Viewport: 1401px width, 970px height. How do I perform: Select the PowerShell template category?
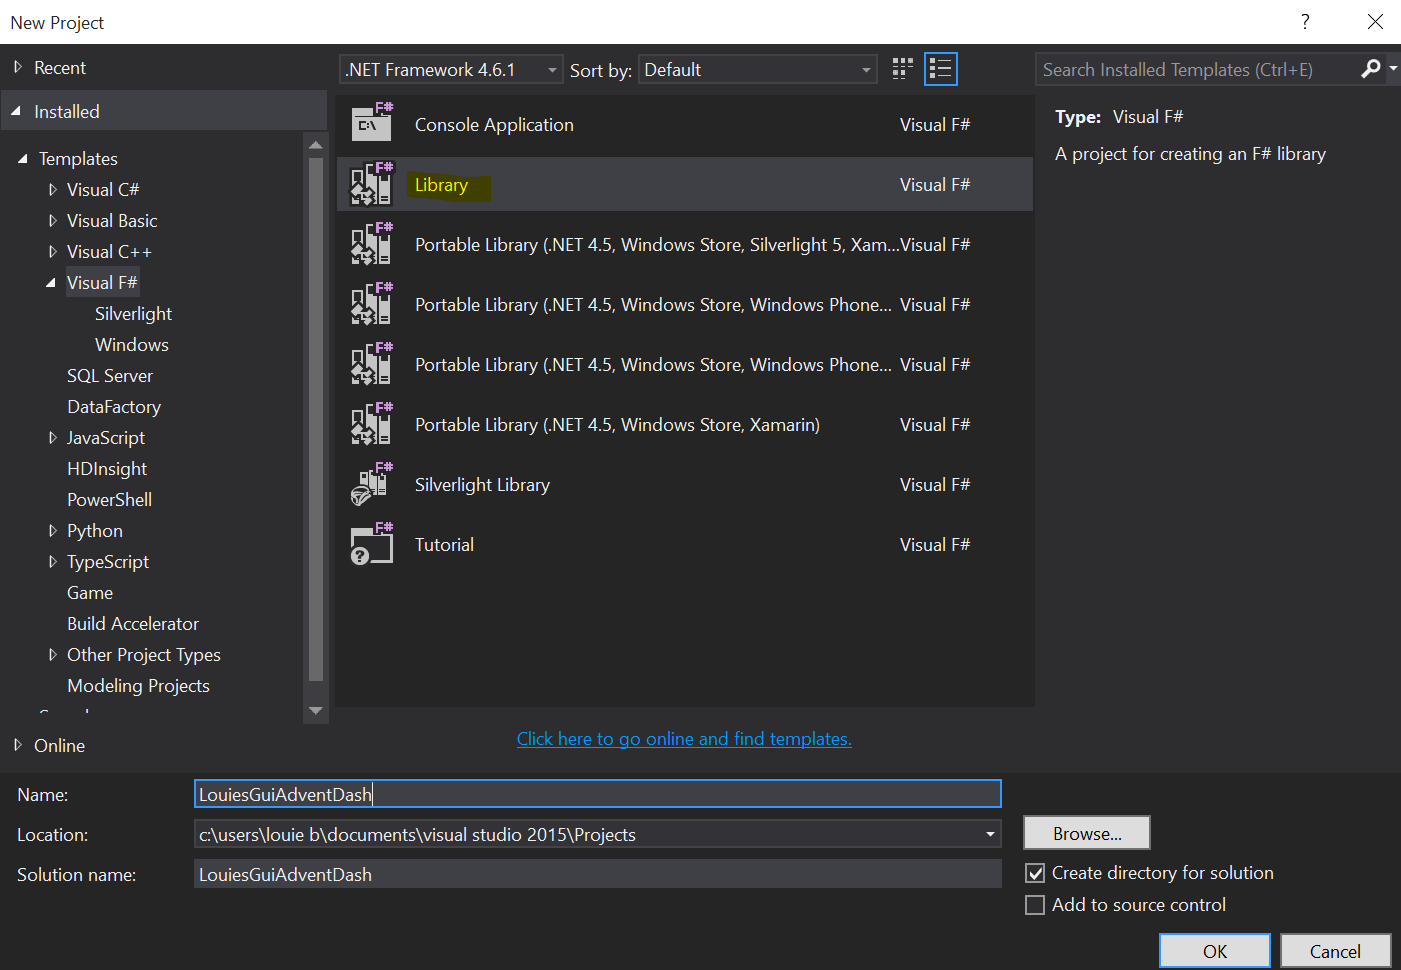point(109,499)
